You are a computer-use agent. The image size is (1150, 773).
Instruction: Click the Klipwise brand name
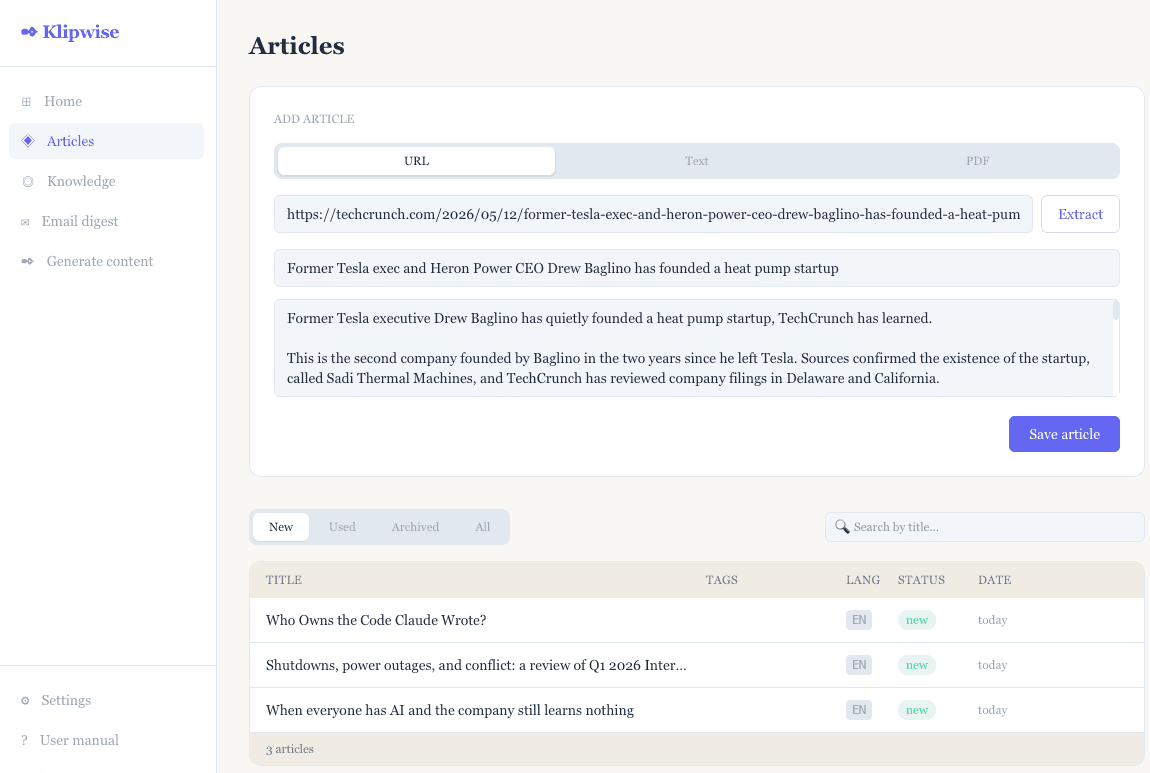(81, 32)
